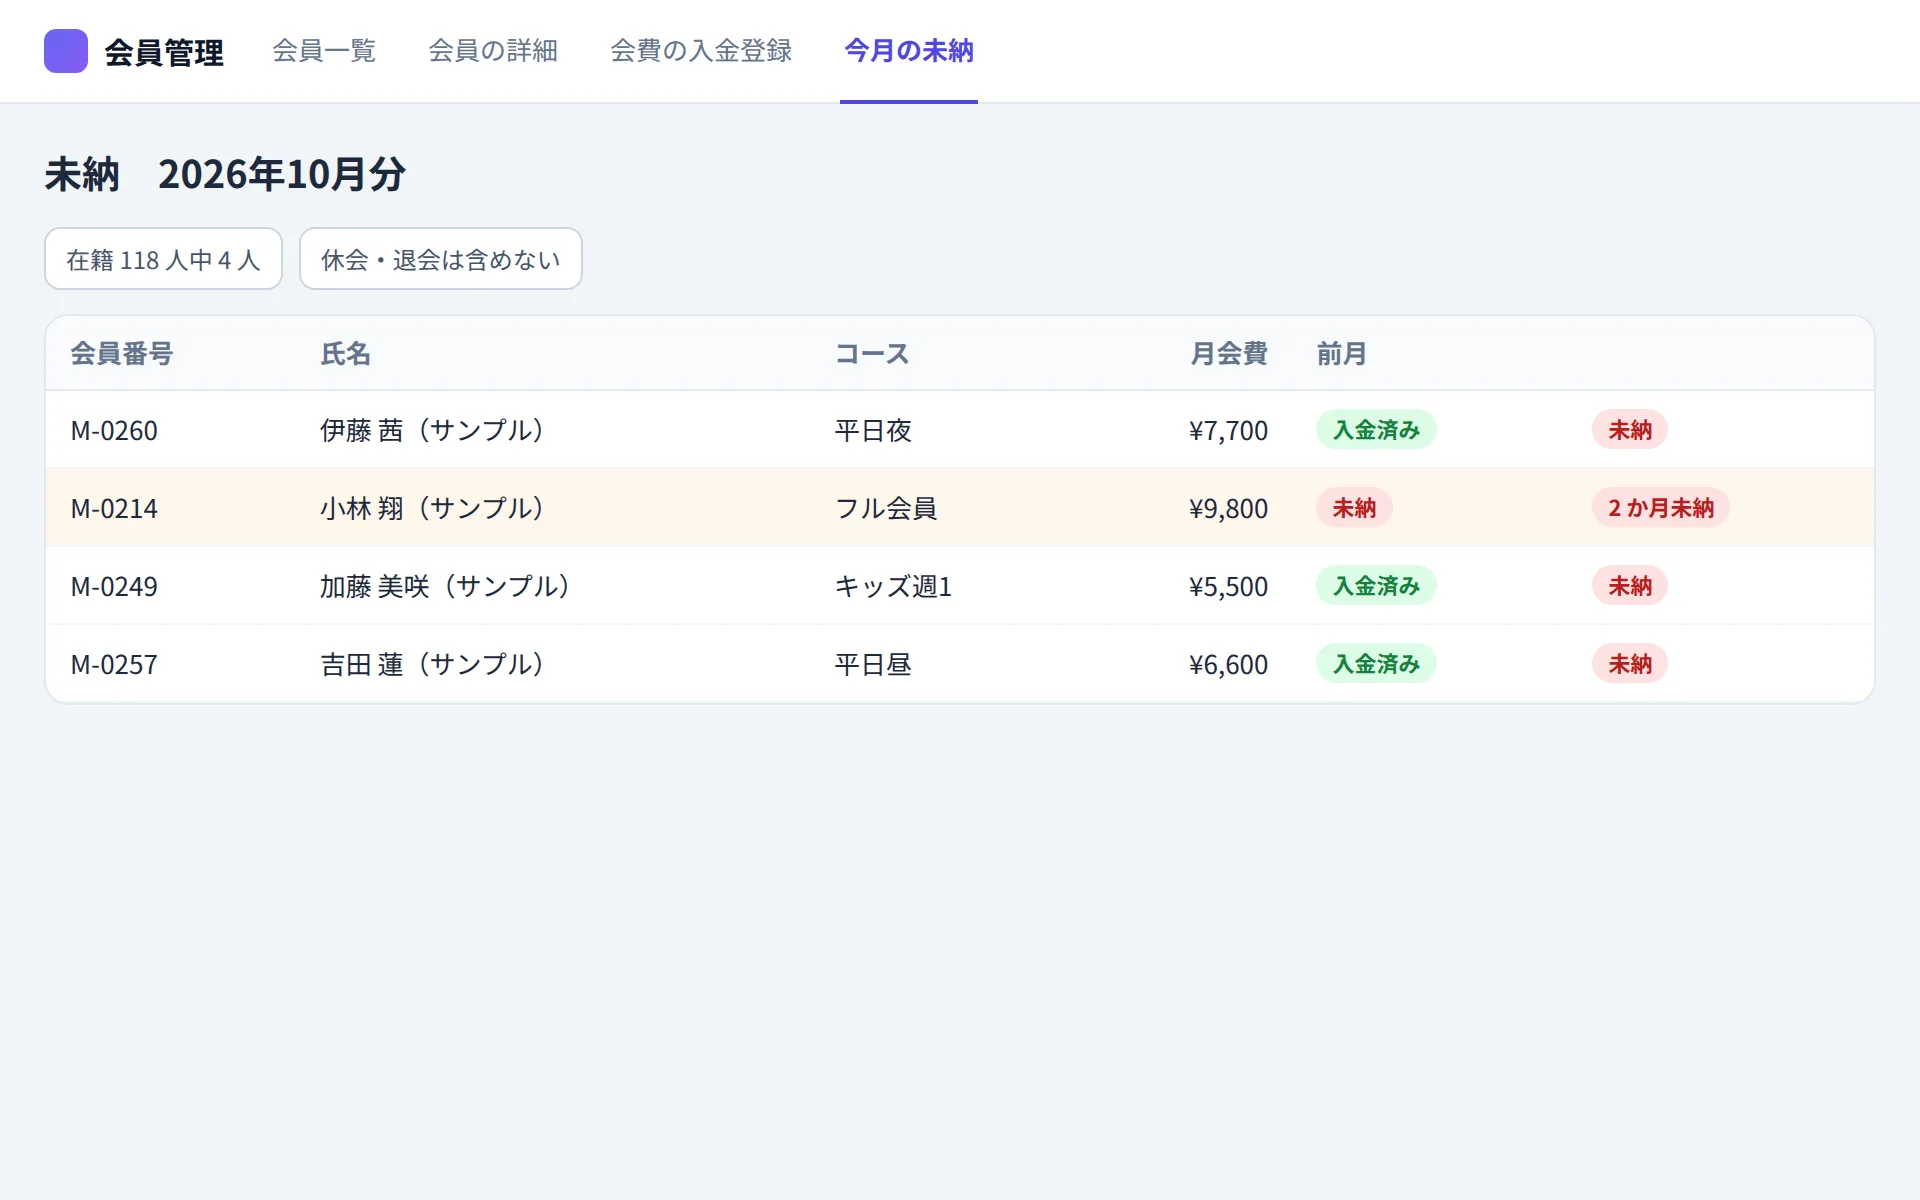Click the 休会・退会は含めない chip
The width and height of the screenshot is (1920, 1200).
(441, 259)
